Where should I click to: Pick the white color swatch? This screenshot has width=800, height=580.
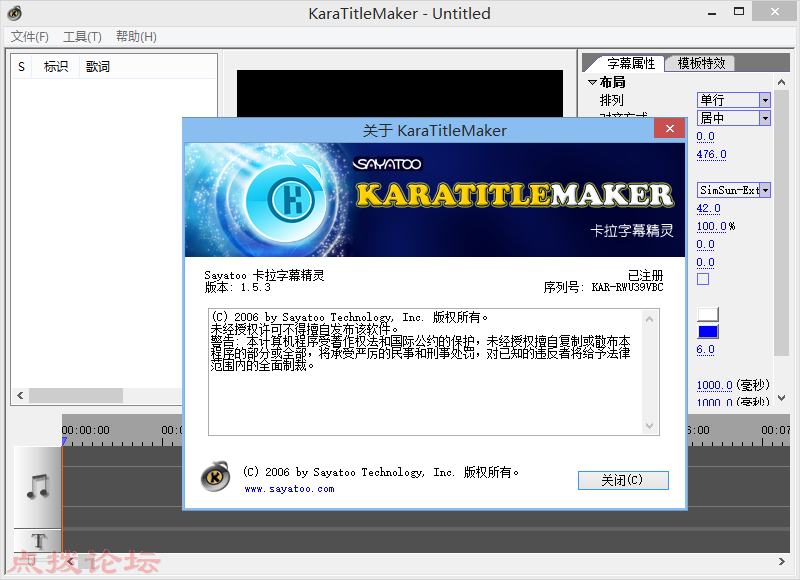tap(708, 314)
